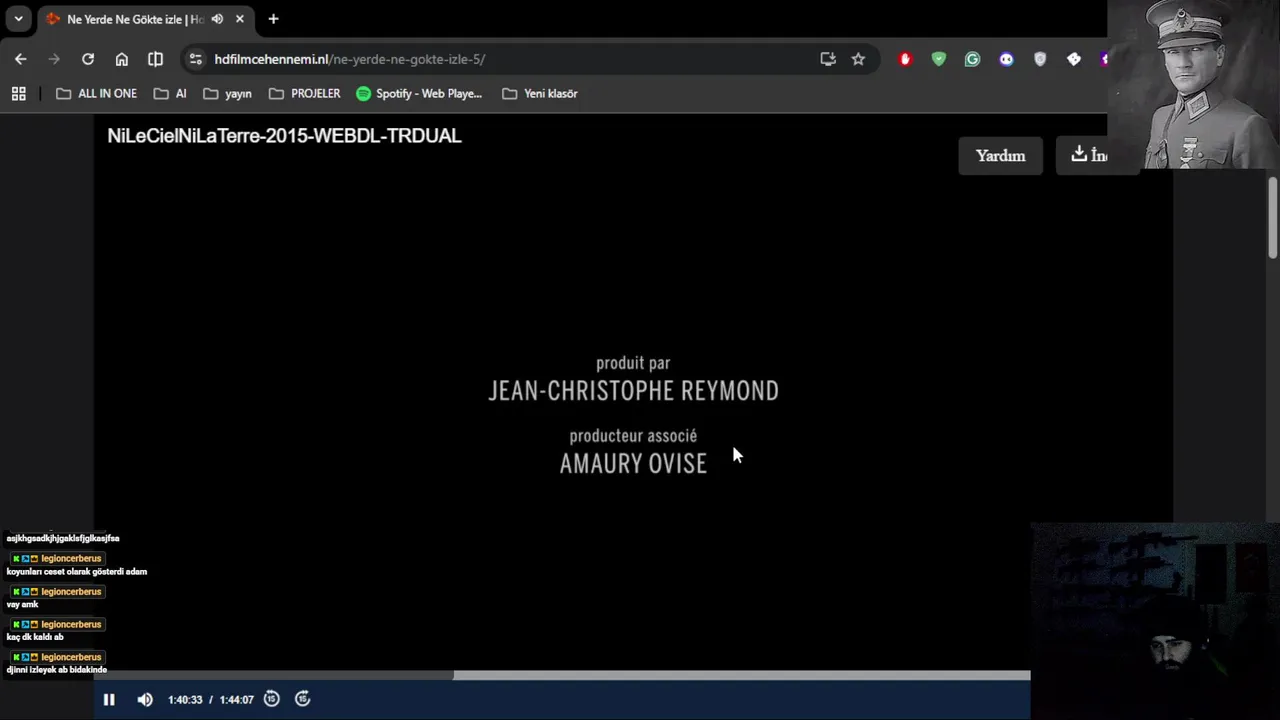
Task: Mute the tab via its speaker icon
Action: click(217, 19)
